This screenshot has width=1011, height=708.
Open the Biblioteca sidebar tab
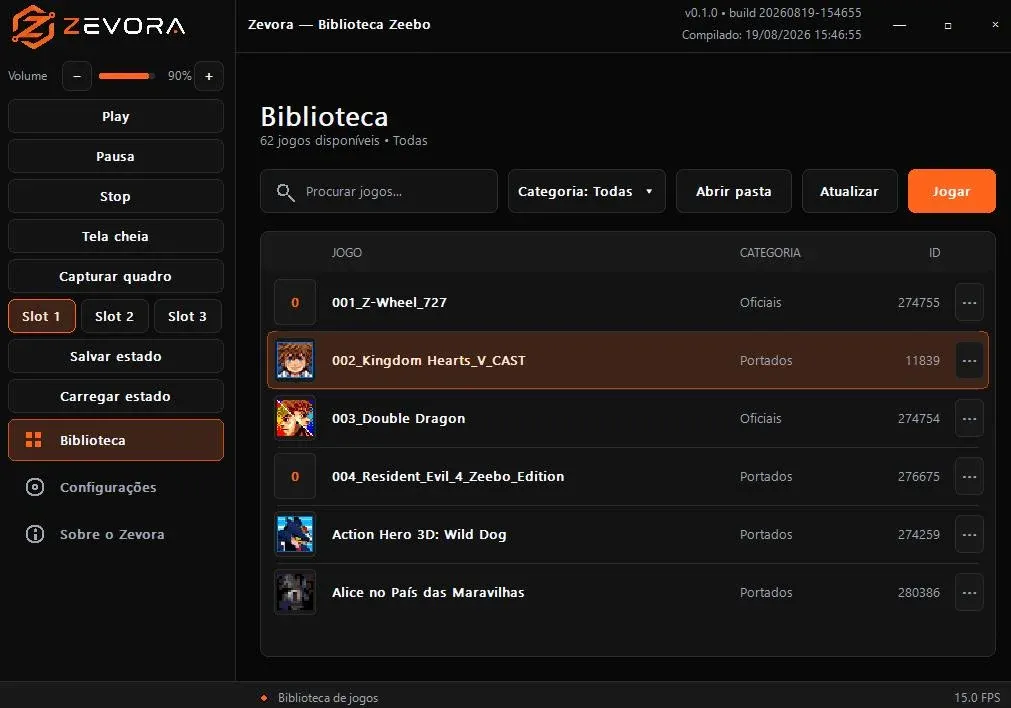point(116,440)
